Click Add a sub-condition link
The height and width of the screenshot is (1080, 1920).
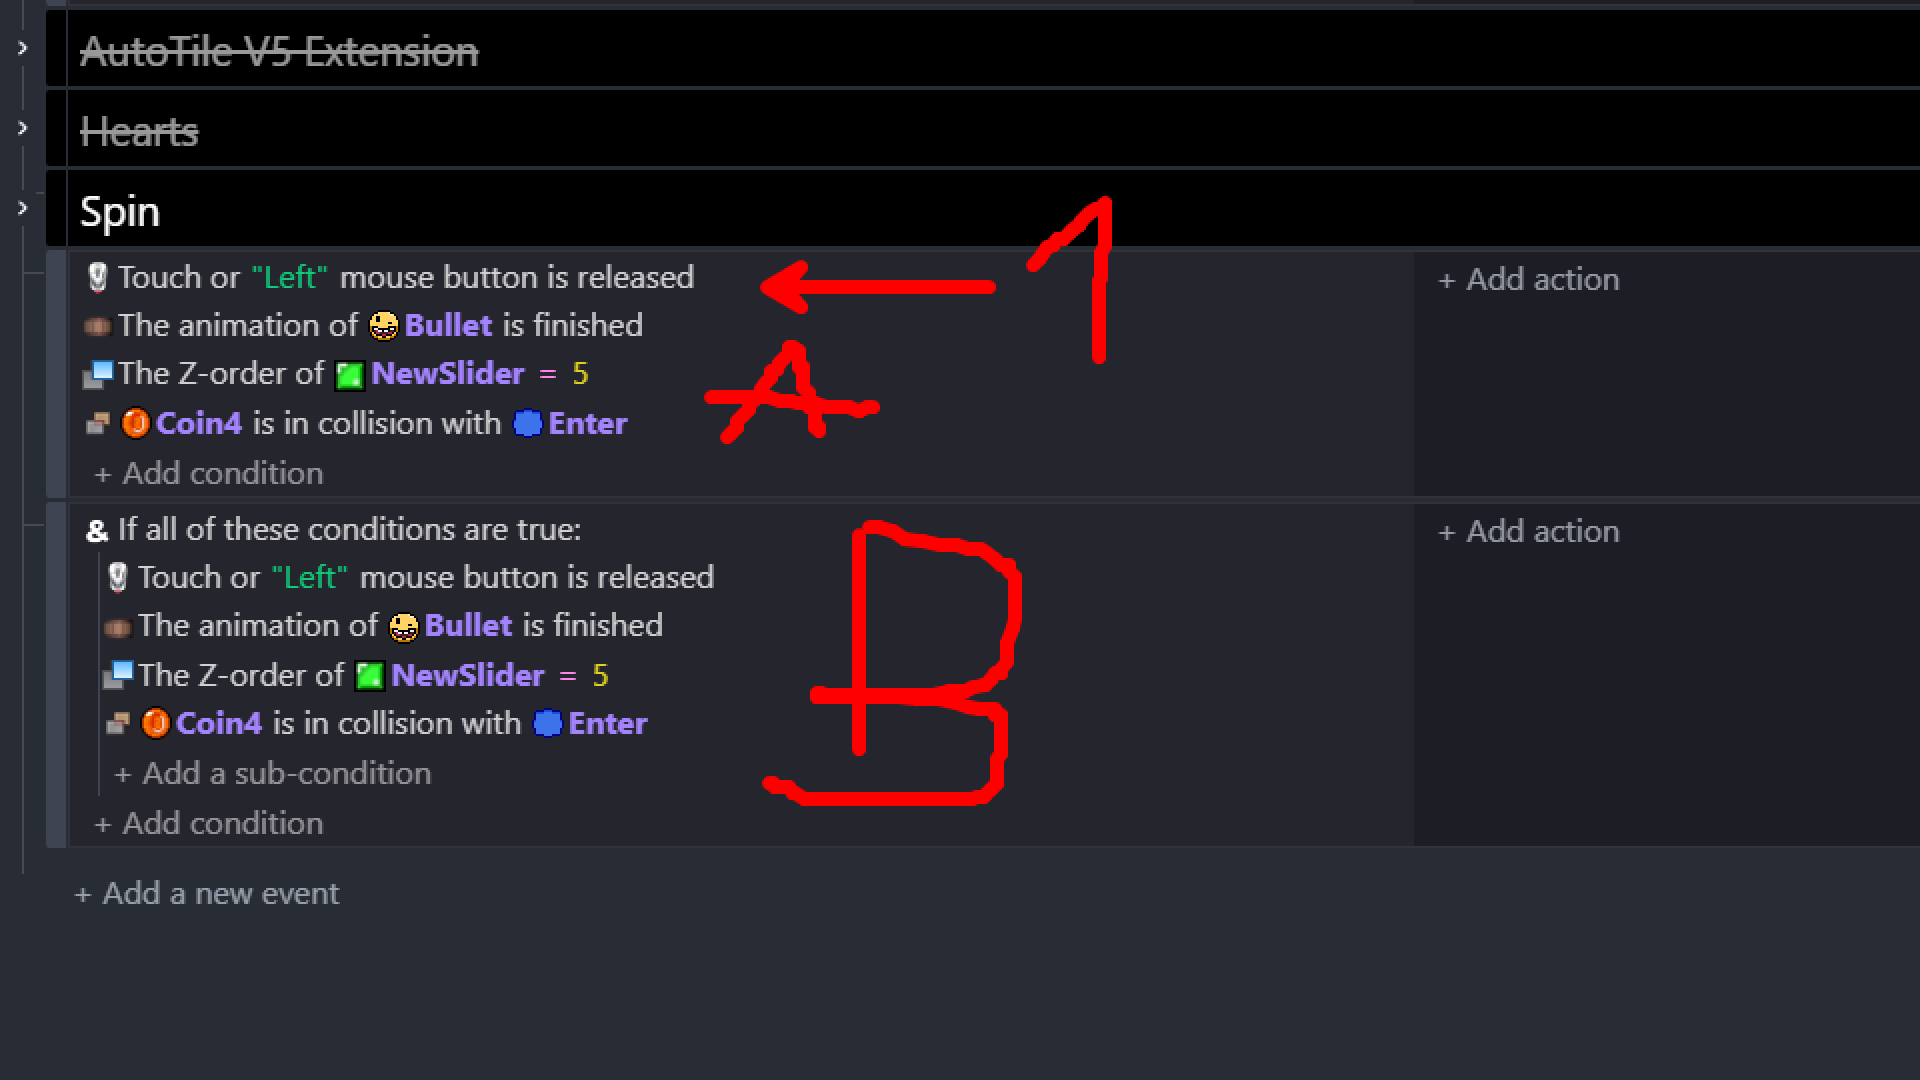272,773
